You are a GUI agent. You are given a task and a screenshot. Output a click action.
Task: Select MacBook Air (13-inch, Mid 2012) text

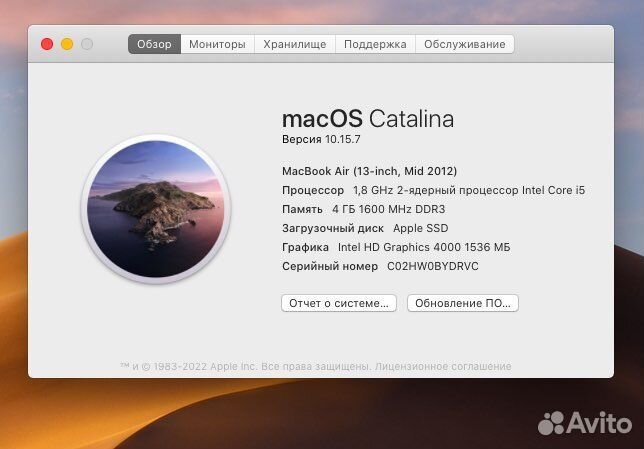369,171
